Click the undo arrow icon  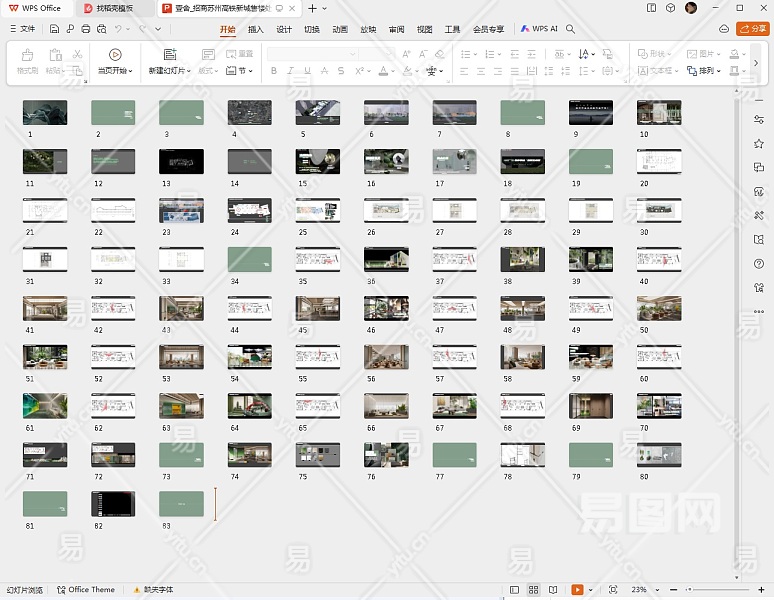pyautogui.click(x=119, y=29)
